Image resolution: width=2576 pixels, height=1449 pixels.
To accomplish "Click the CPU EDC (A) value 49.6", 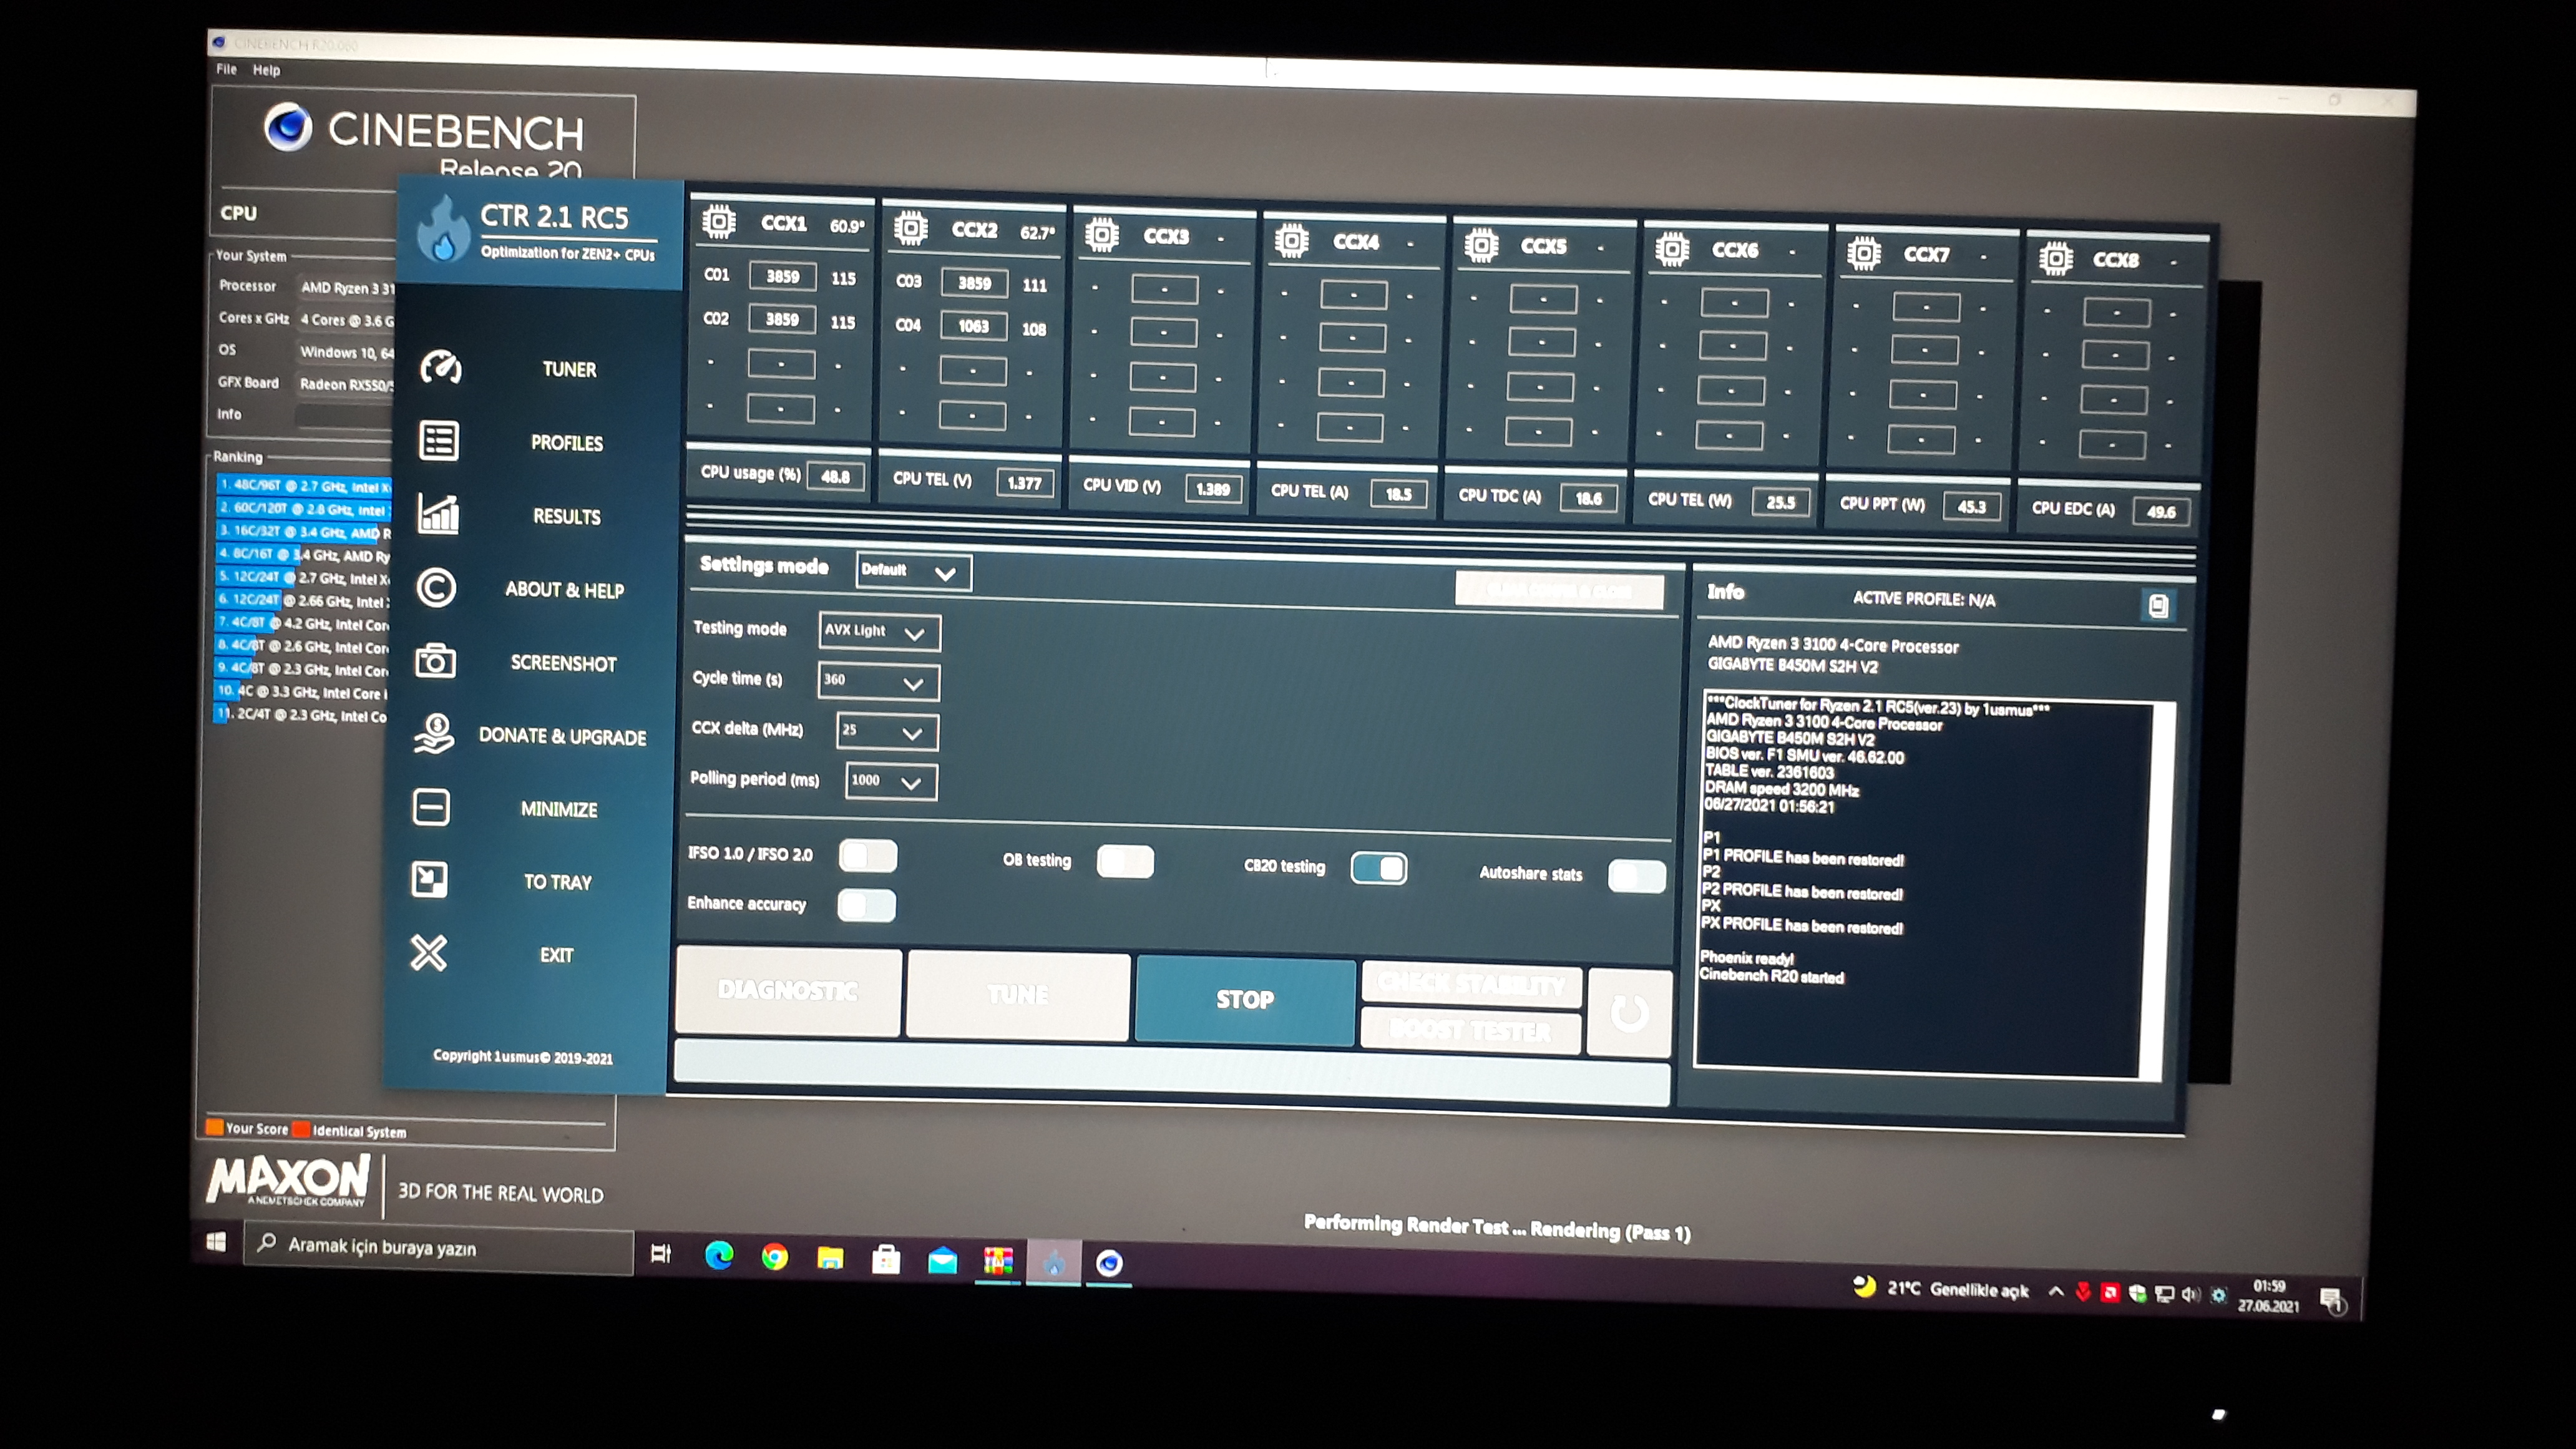I will point(2160,512).
